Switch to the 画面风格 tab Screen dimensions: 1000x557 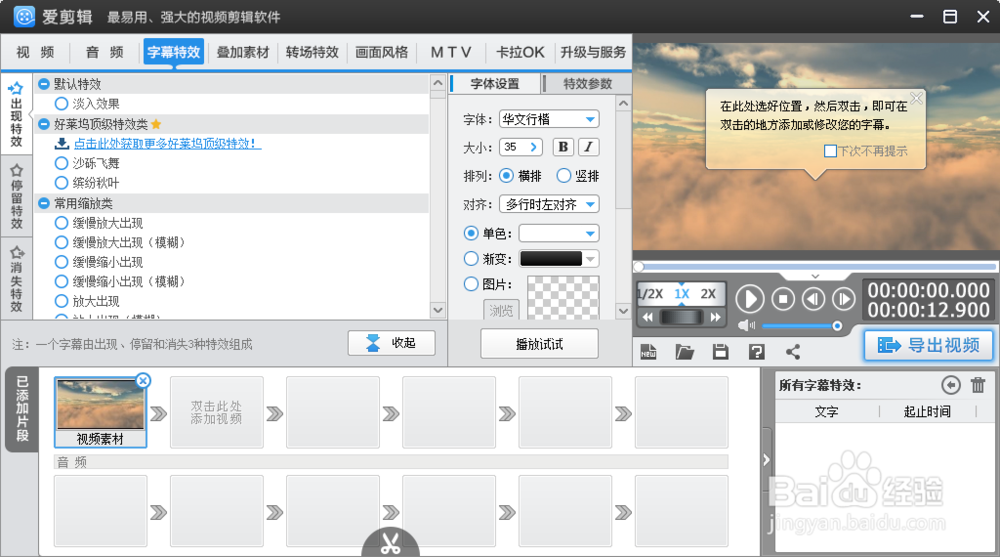tap(381, 52)
